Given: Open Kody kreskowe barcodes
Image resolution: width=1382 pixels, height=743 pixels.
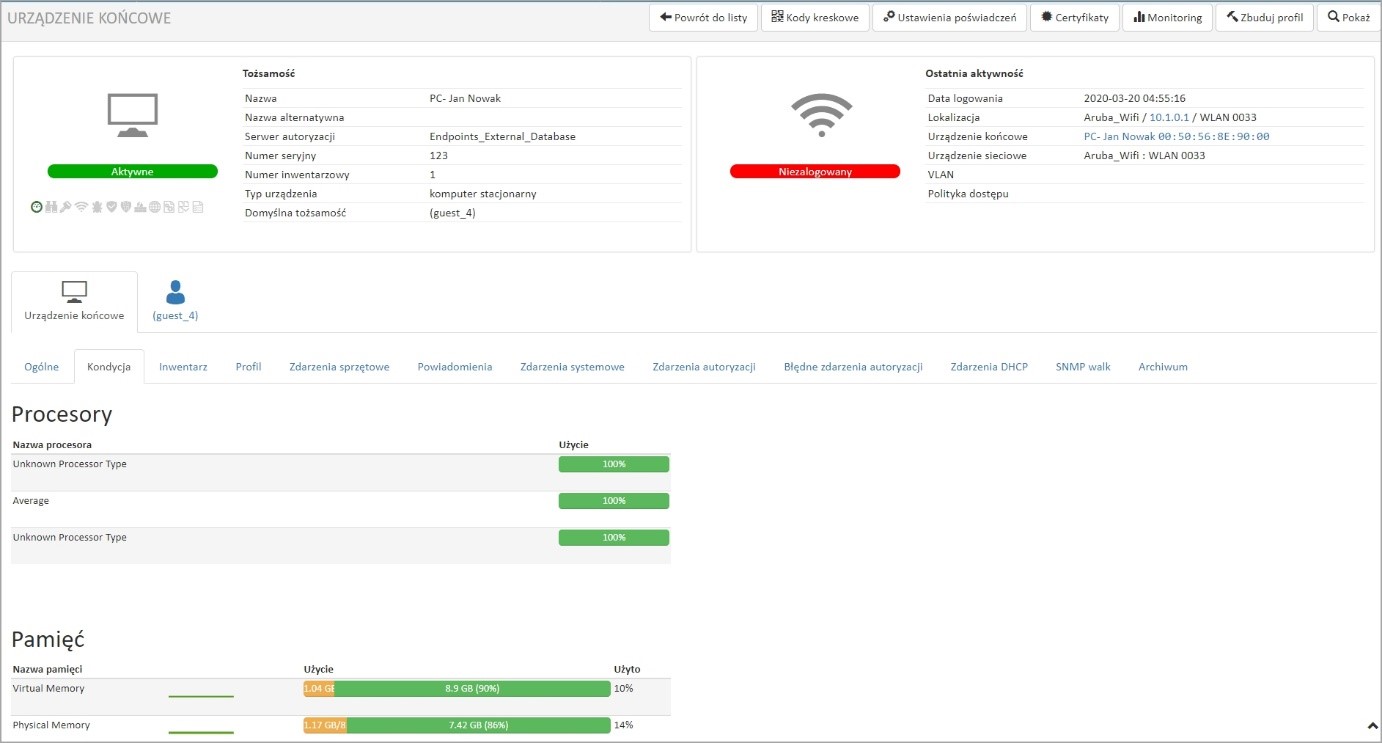Looking at the screenshot, I should [815, 18].
